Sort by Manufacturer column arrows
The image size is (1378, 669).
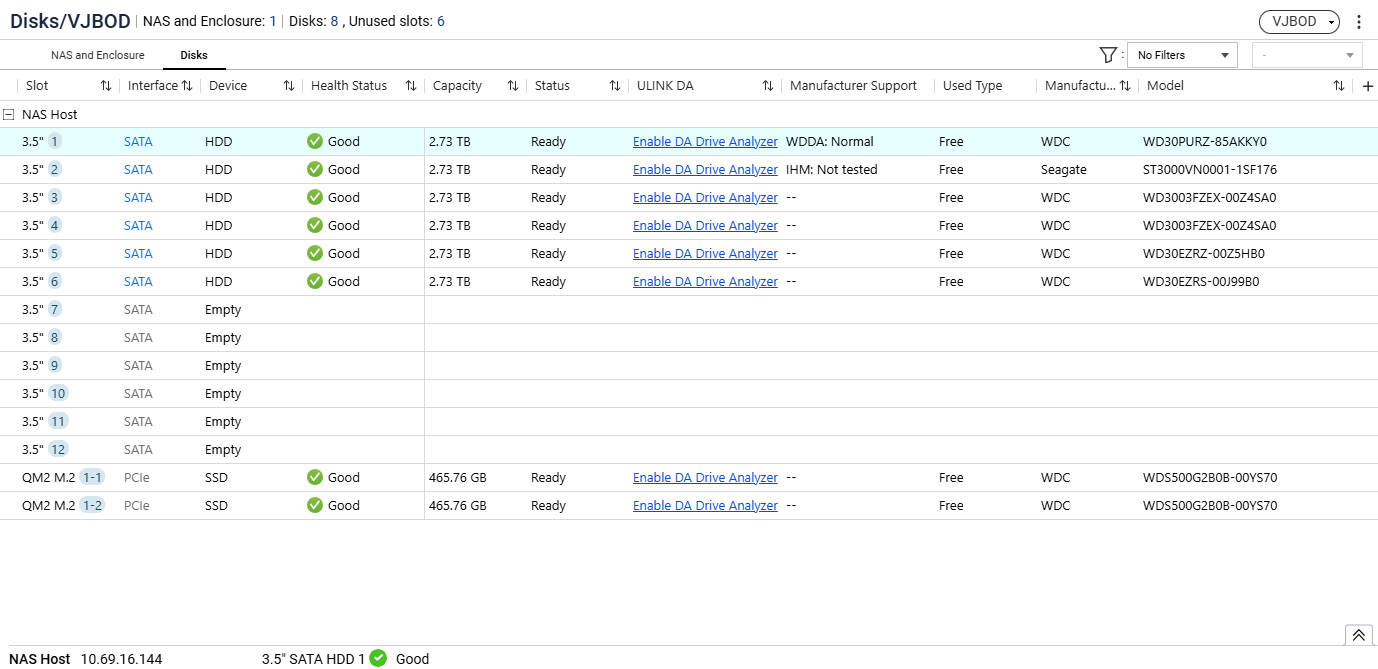tap(1125, 86)
